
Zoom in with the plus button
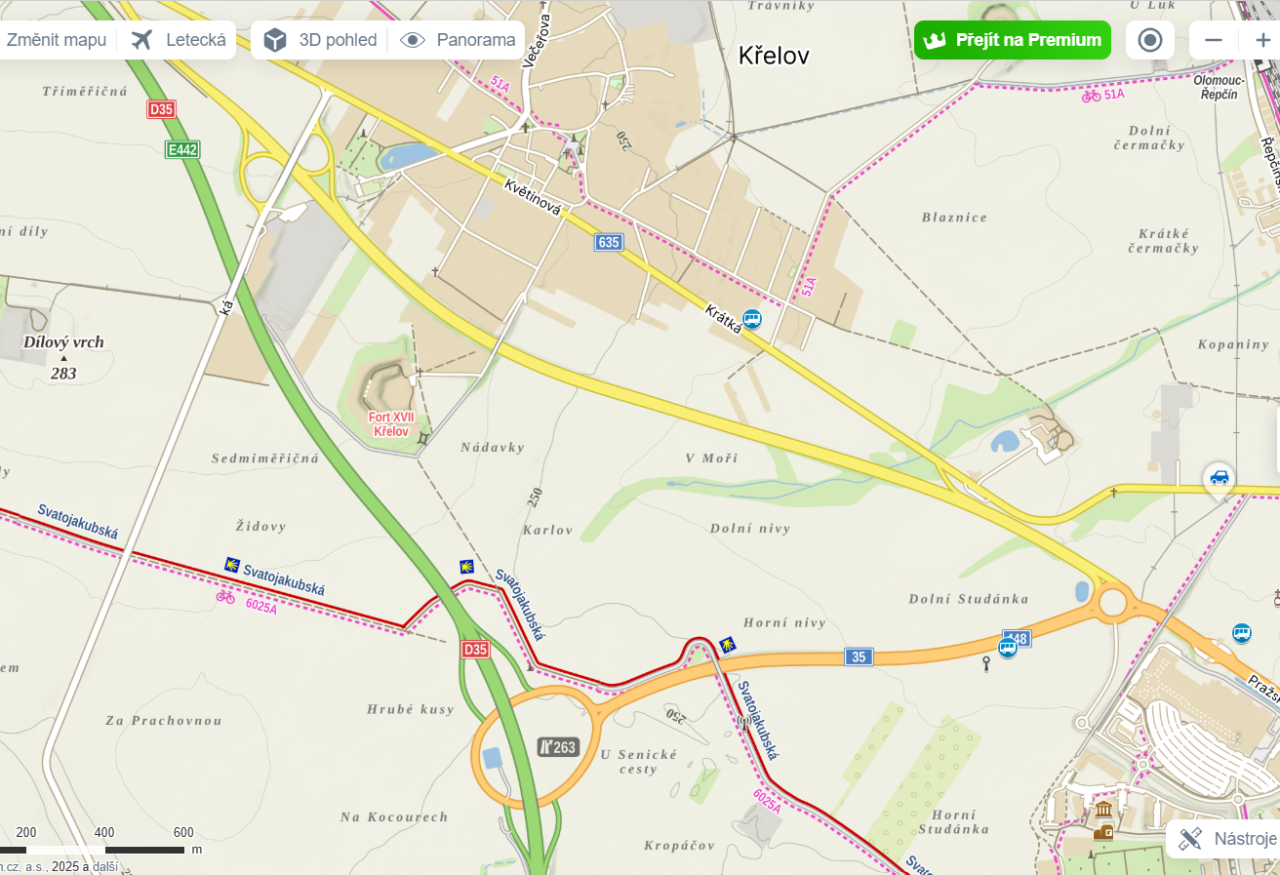[1262, 40]
